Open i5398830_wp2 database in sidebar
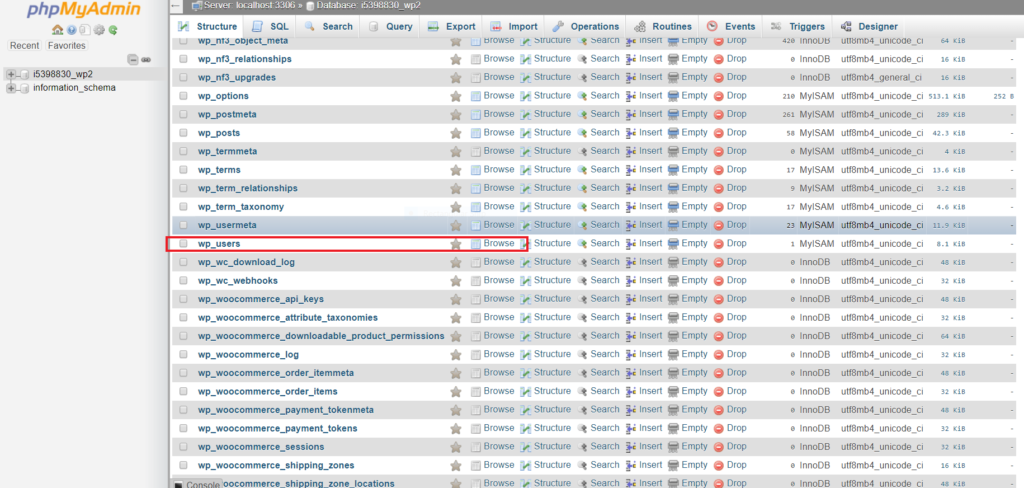This screenshot has width=1024, height=488. (x=63, y=74)
